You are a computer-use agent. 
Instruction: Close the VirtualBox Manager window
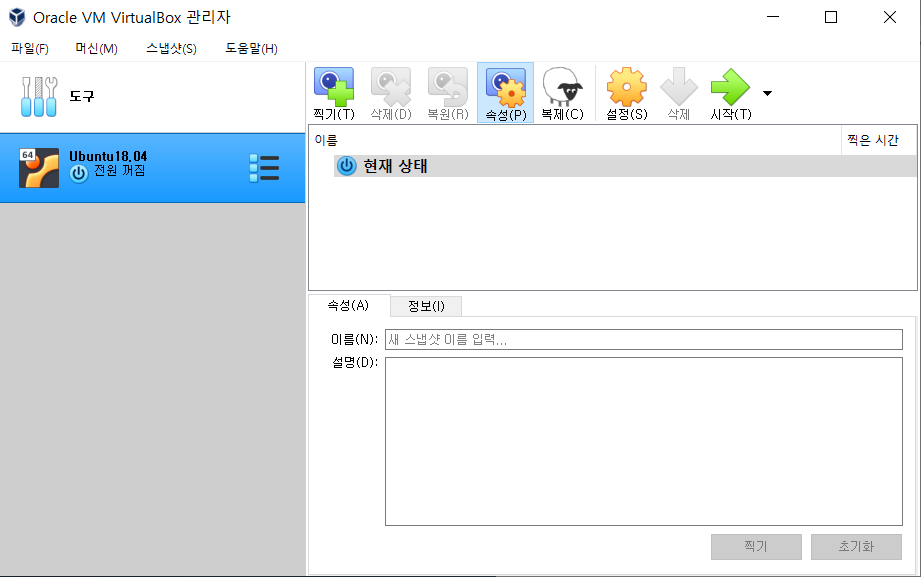890,17
